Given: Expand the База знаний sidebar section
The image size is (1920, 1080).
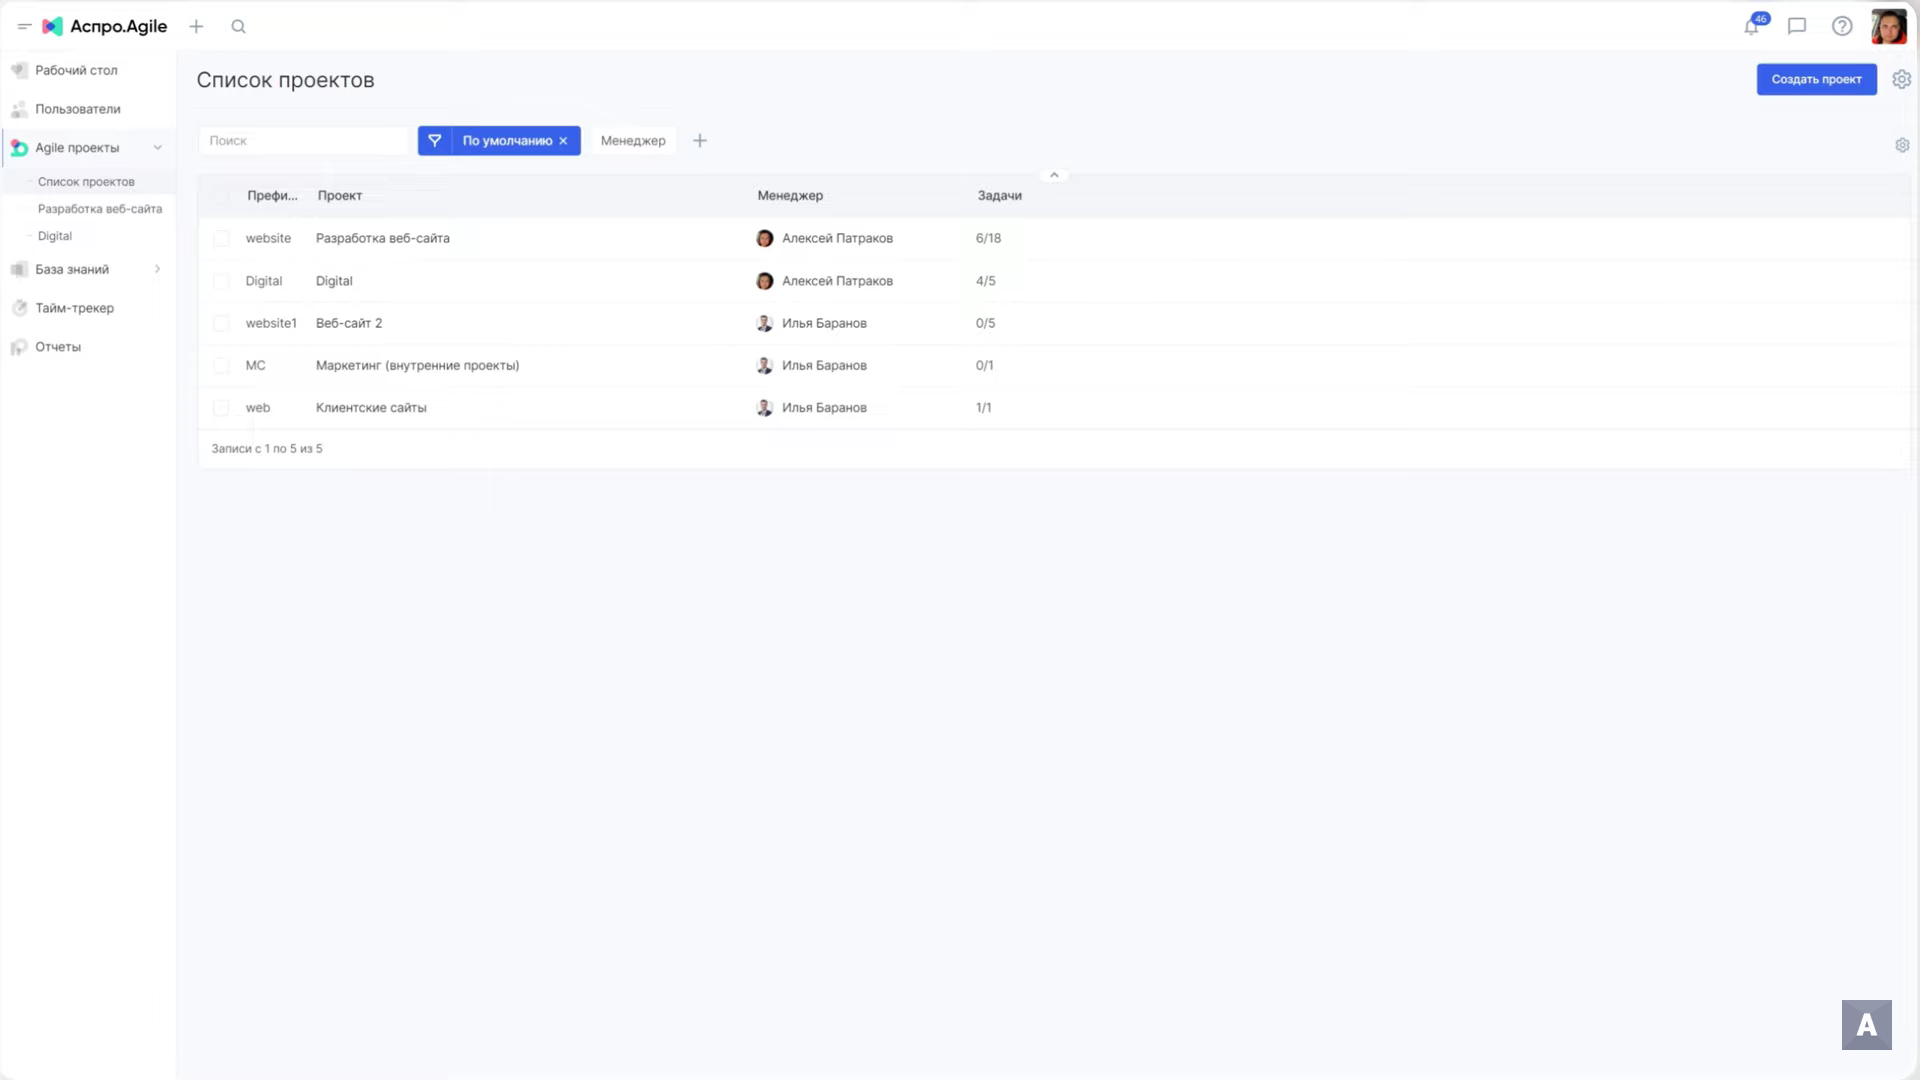Looking at the screenshot, I should [157, 269].
